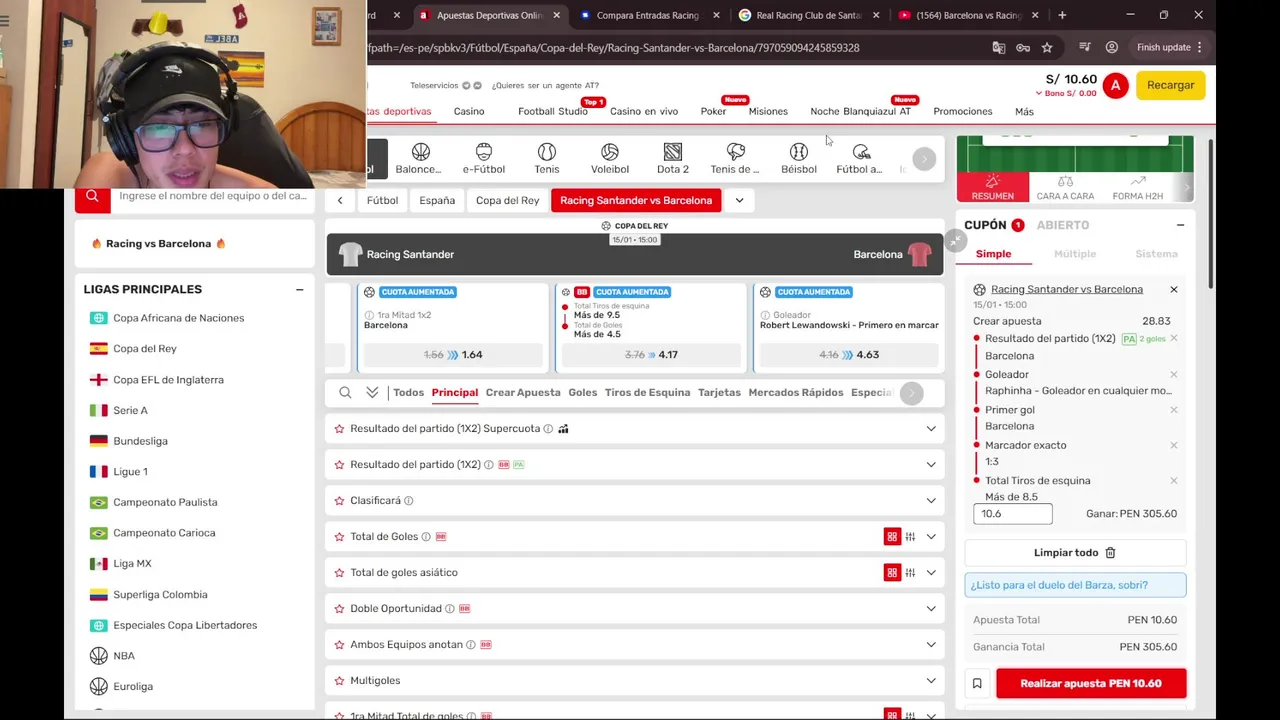Switch to the Múltiple coupon tab
The image size is (1280, 720).
click(1075, 254)
